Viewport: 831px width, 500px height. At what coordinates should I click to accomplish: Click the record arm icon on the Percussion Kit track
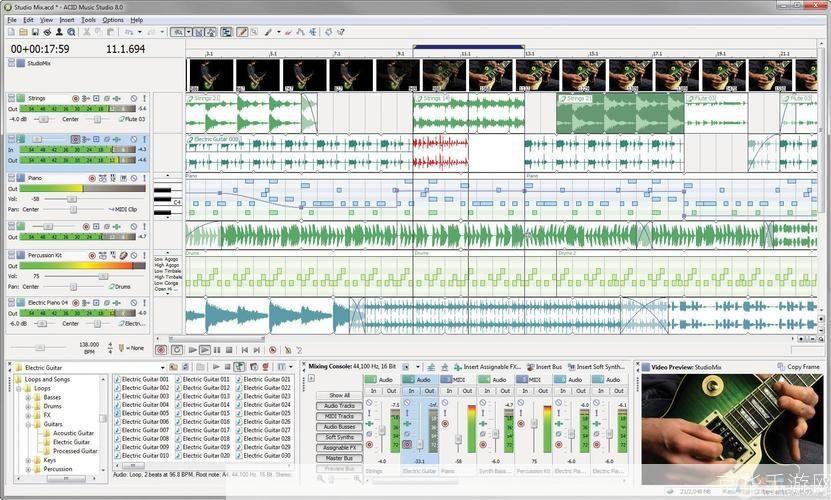[x=92, y=256]
